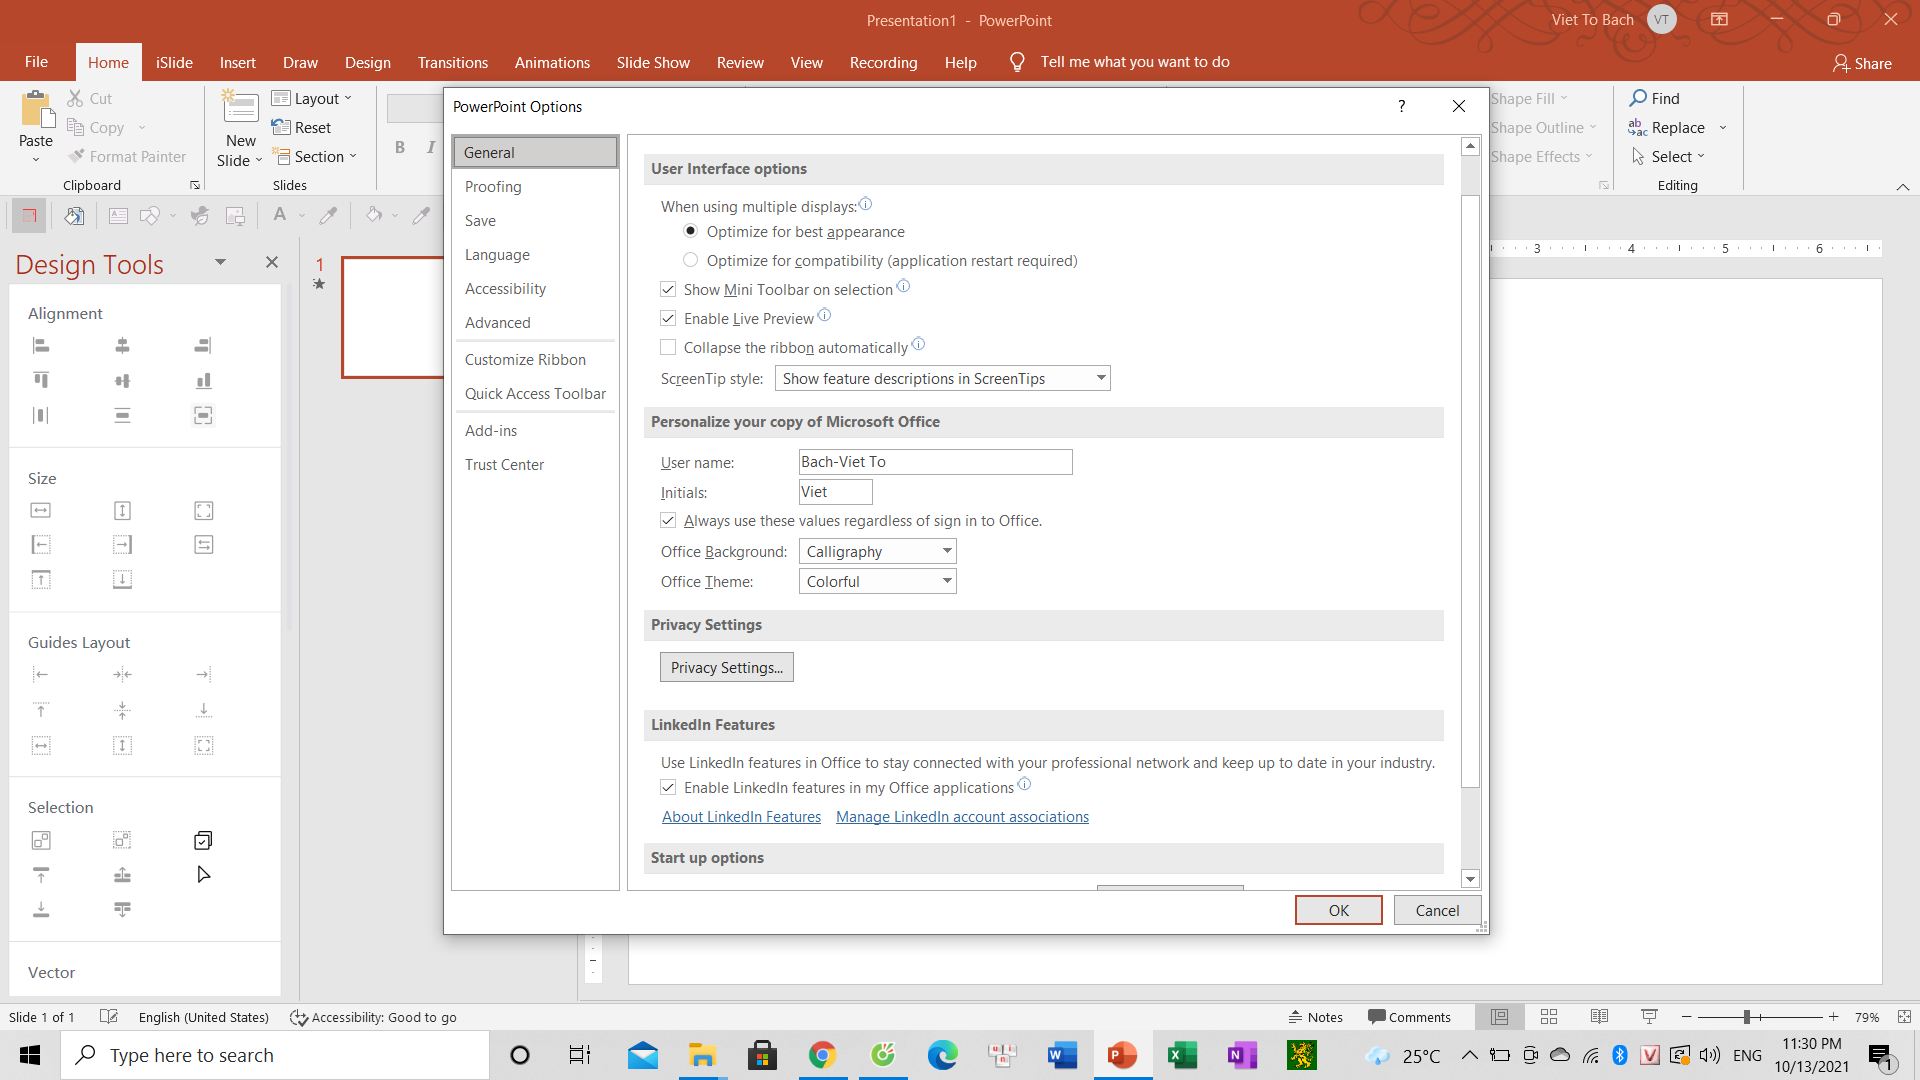Switch to the Insert ribbon tab
Image resolution: width=1920 pixels, height=1080 pixels.
tap(237, 62)
